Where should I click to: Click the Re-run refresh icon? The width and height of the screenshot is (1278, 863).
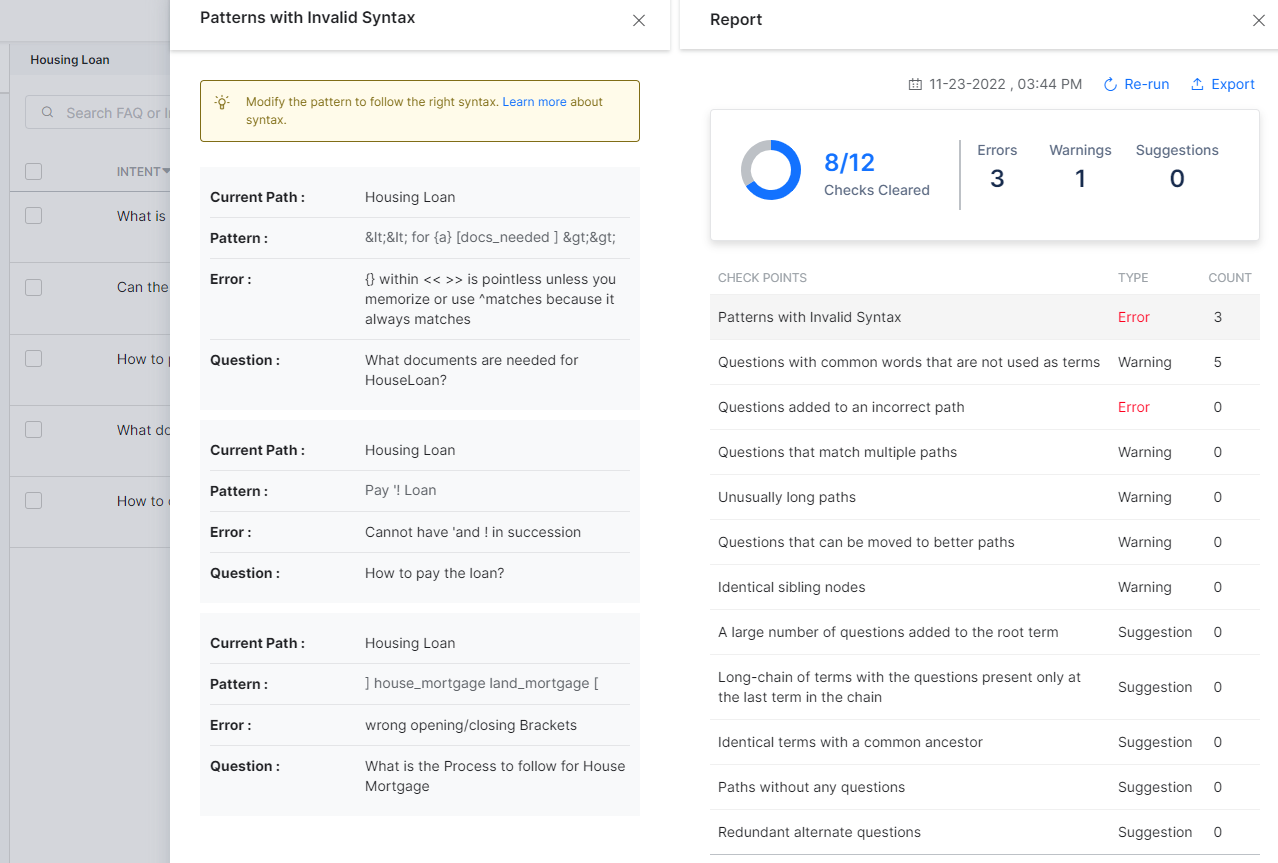click(x=1110, y=85)
